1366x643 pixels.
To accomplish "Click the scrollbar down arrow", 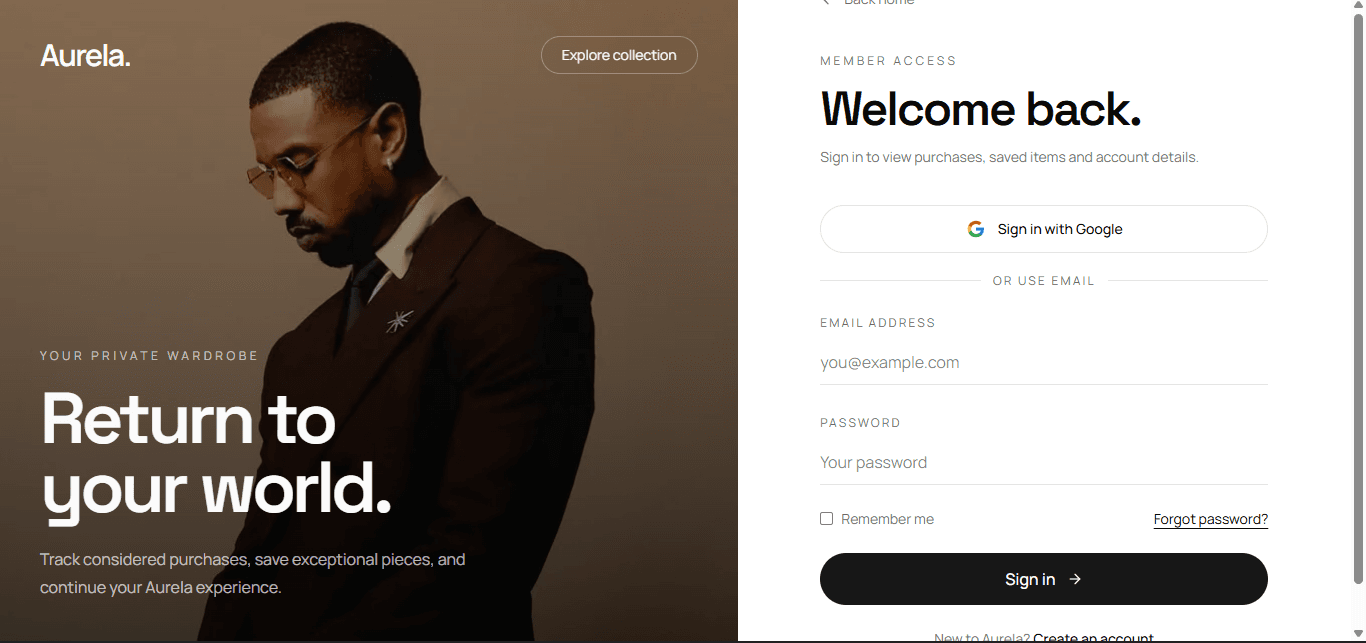I will click(1358, 635).
